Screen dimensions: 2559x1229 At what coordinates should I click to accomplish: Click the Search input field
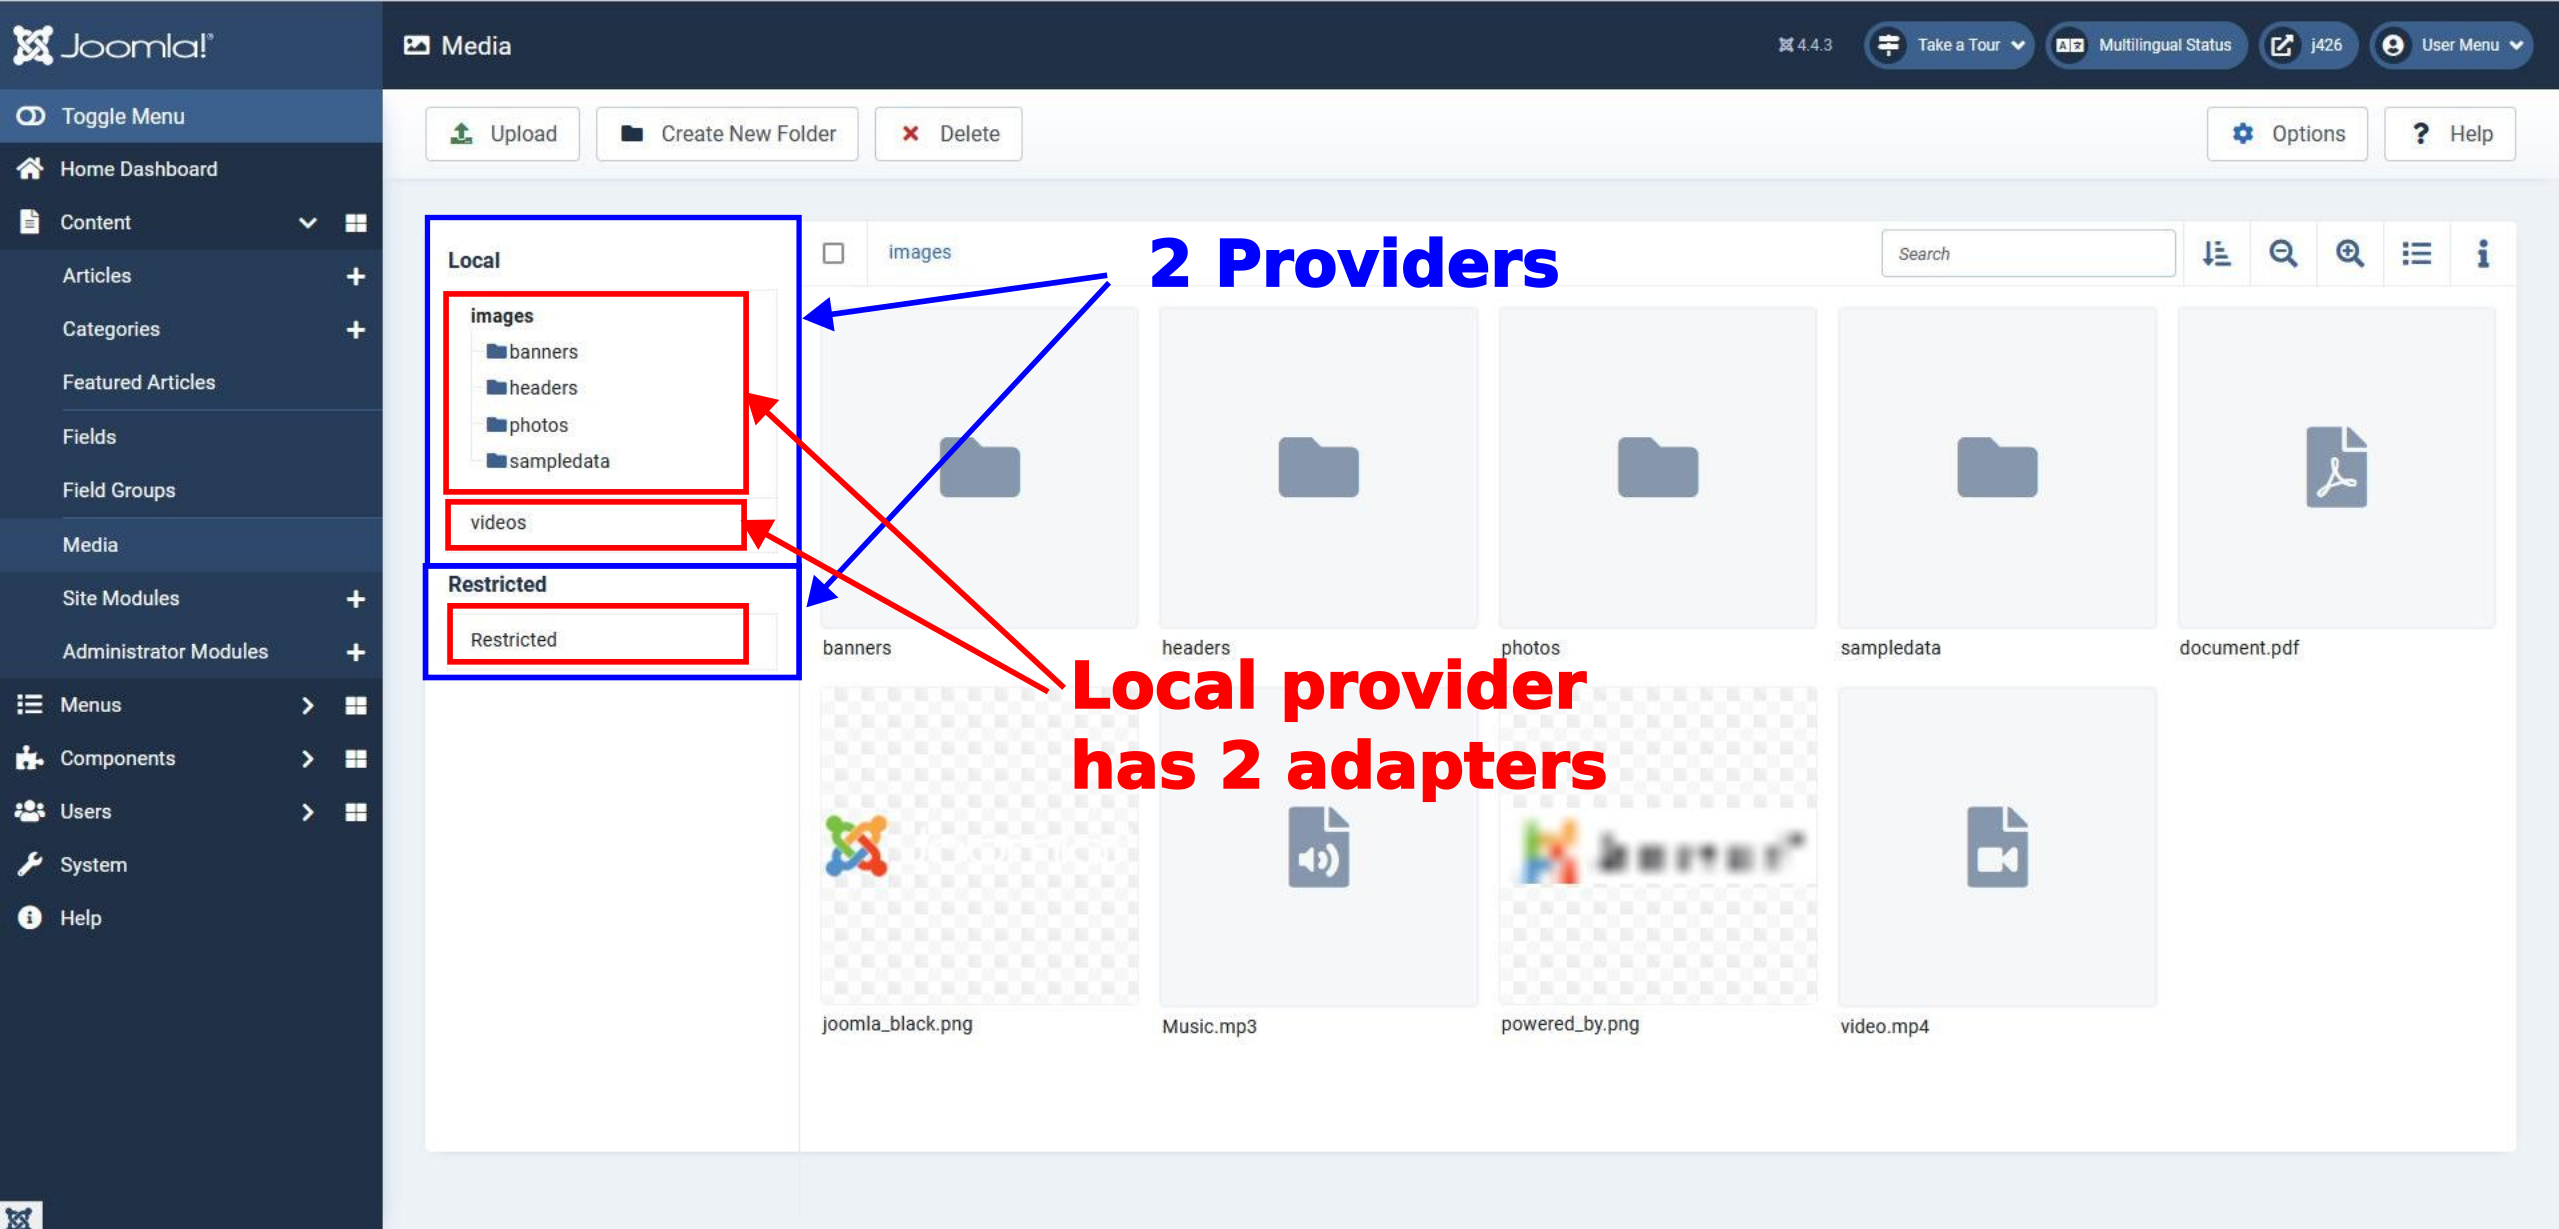tap(2027, 253)
